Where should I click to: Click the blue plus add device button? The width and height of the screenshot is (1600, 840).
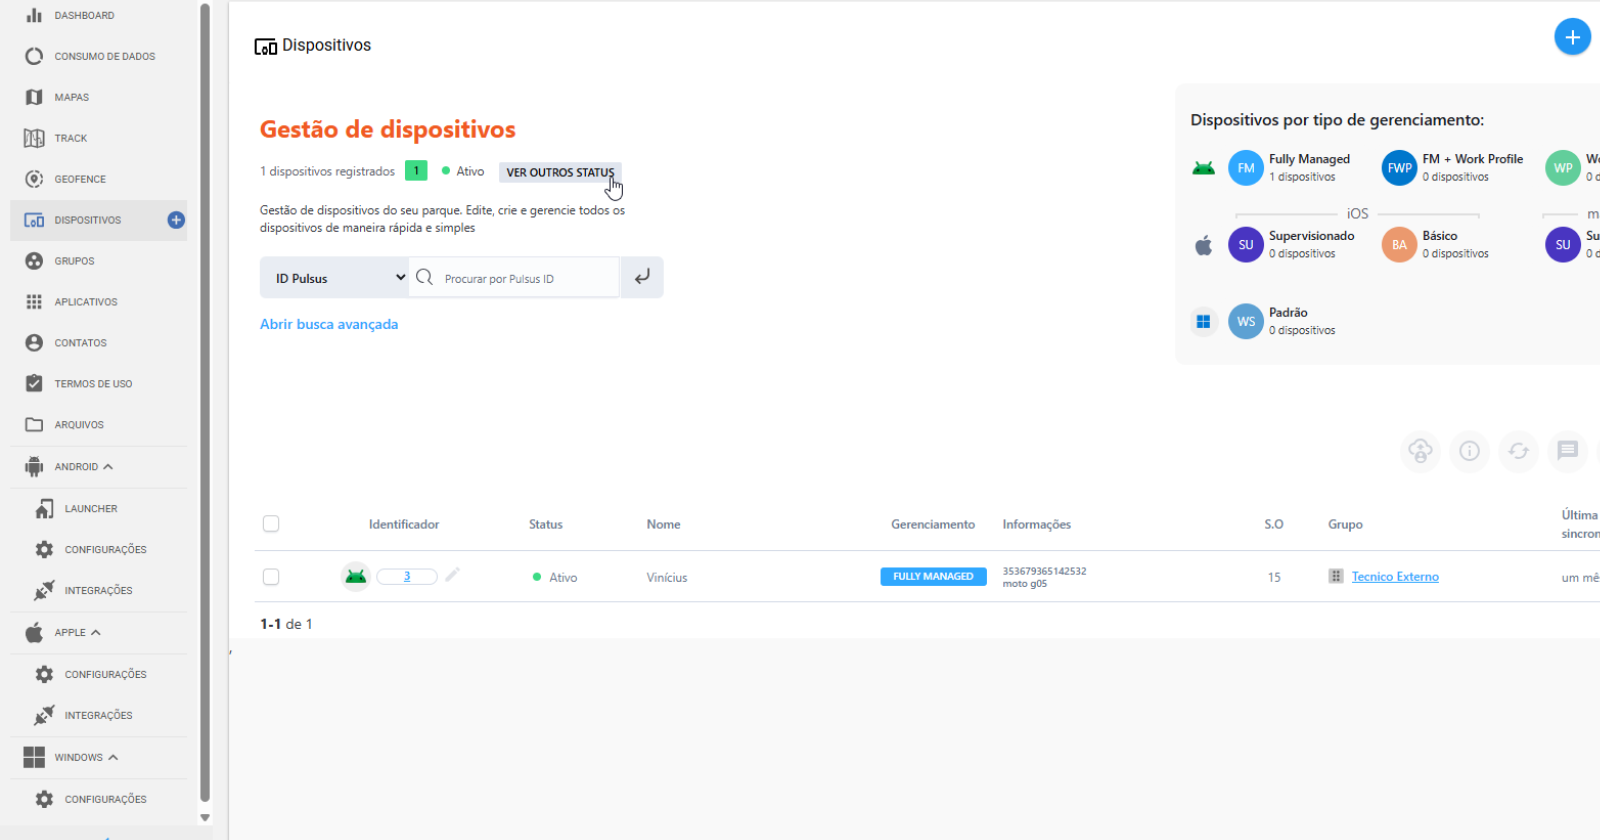(x=1572, y=37)
